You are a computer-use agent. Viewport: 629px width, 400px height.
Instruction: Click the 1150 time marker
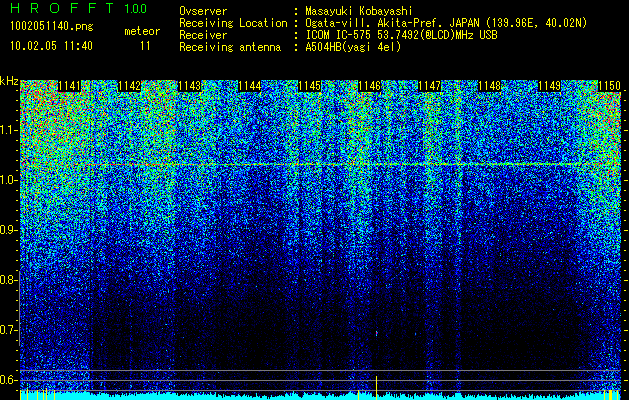click(609, 86)
